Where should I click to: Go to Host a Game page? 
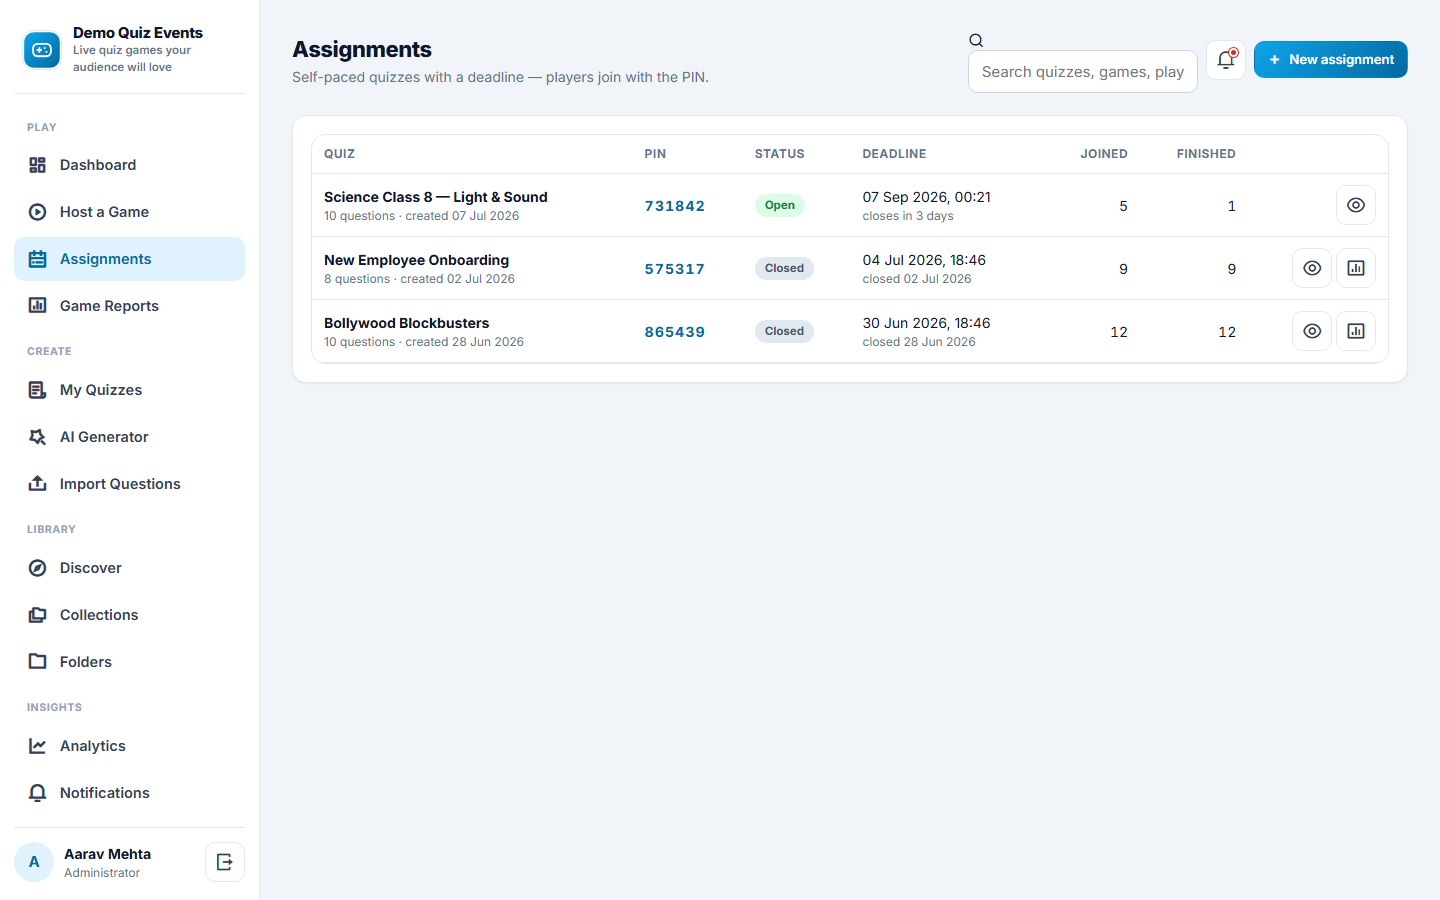[129, 212]
